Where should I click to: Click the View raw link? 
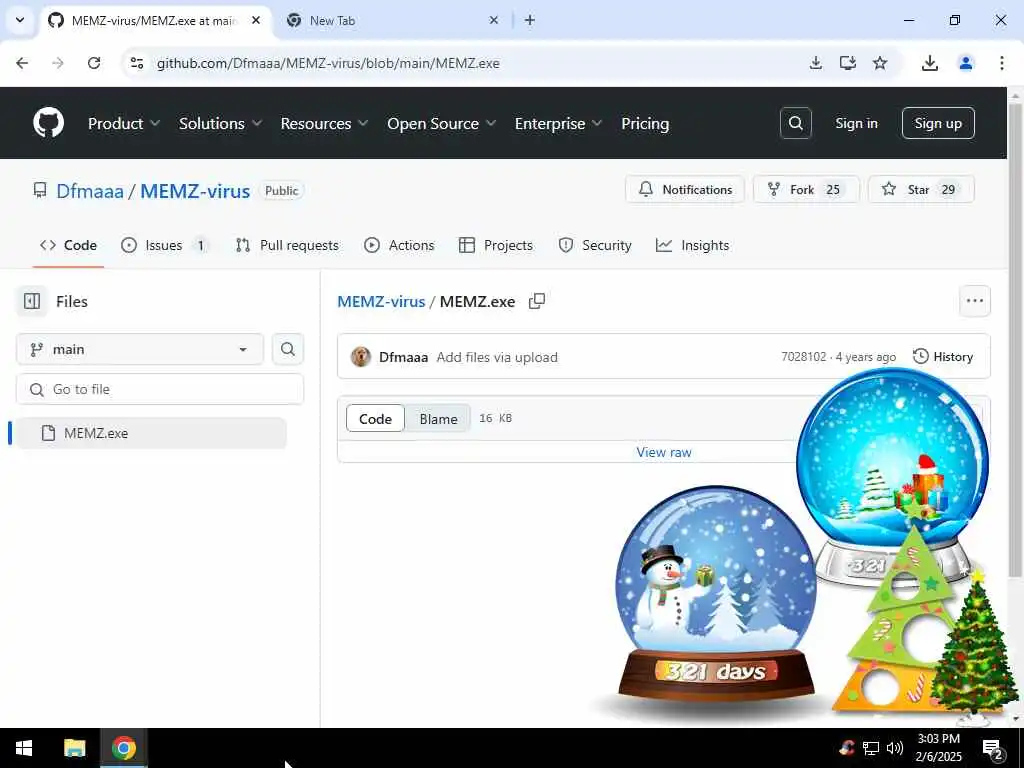[x=664, y=452]
